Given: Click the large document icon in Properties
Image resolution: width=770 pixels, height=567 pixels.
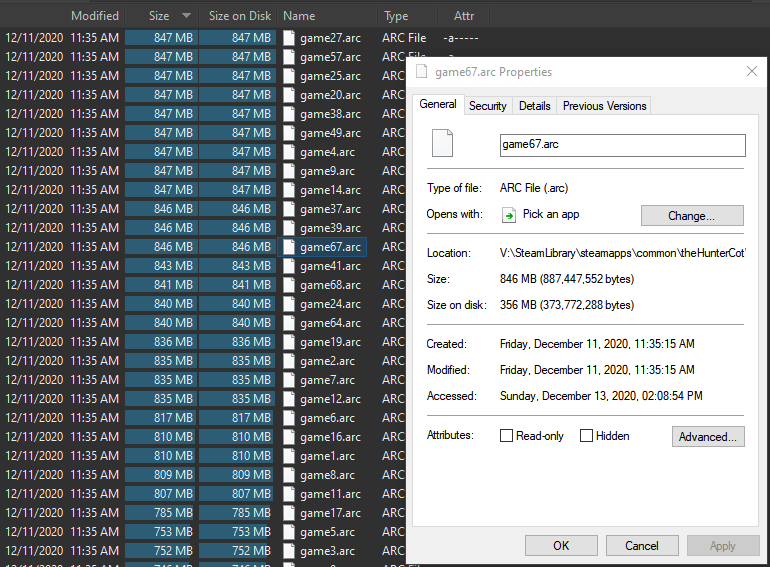Looking at the screenshot, I should [442, 144].
